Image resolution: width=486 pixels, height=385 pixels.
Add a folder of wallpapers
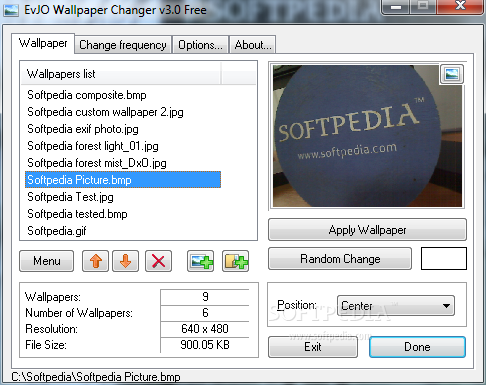pos(235,261)
